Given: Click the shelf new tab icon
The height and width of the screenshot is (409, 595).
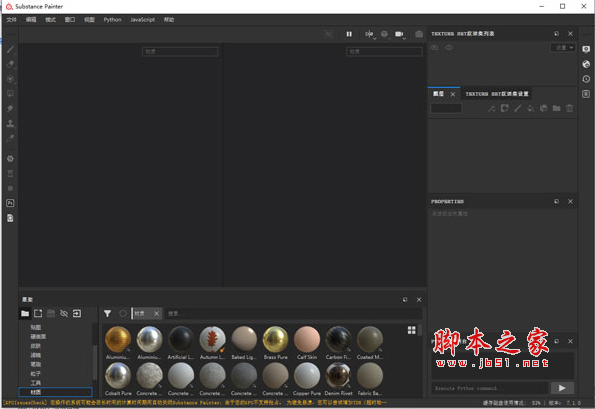Looking at the screenshot, I should pyautogui.click(x=38, y=313).
